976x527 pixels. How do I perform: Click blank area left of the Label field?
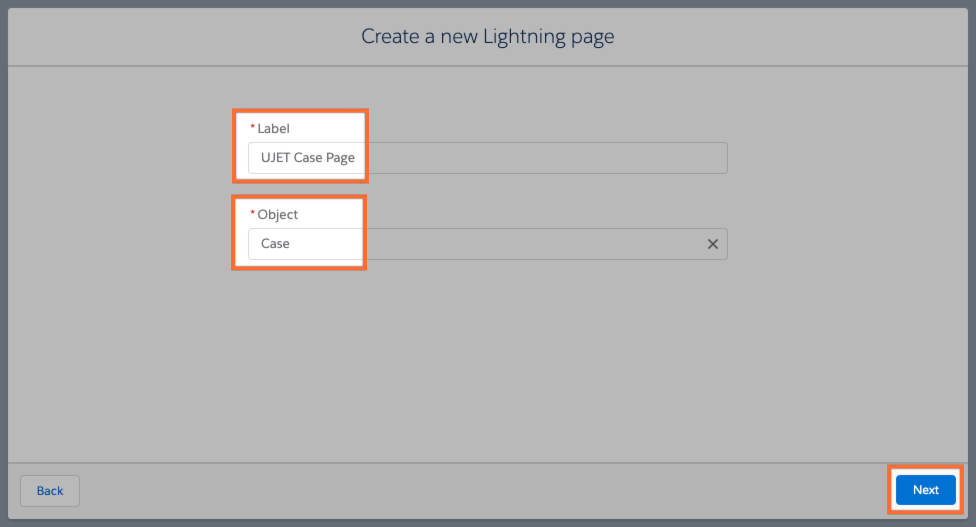click(120, 158)
